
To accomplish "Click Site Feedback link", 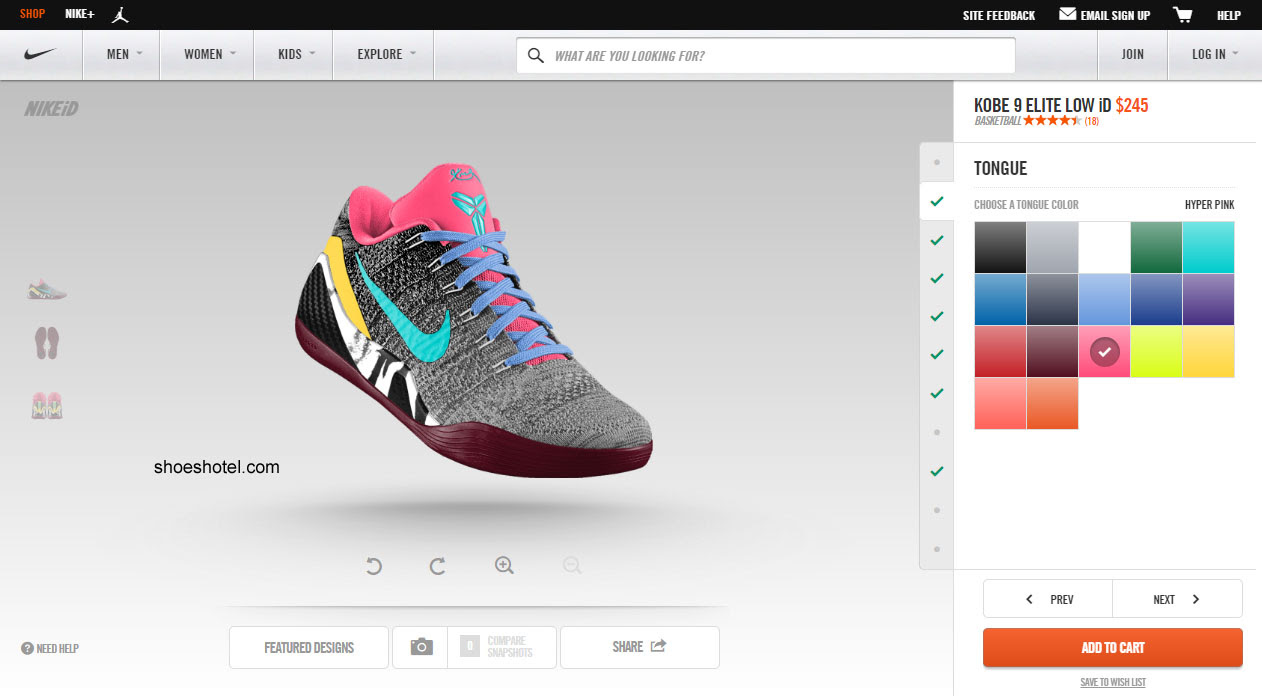I will pos(999,15).
